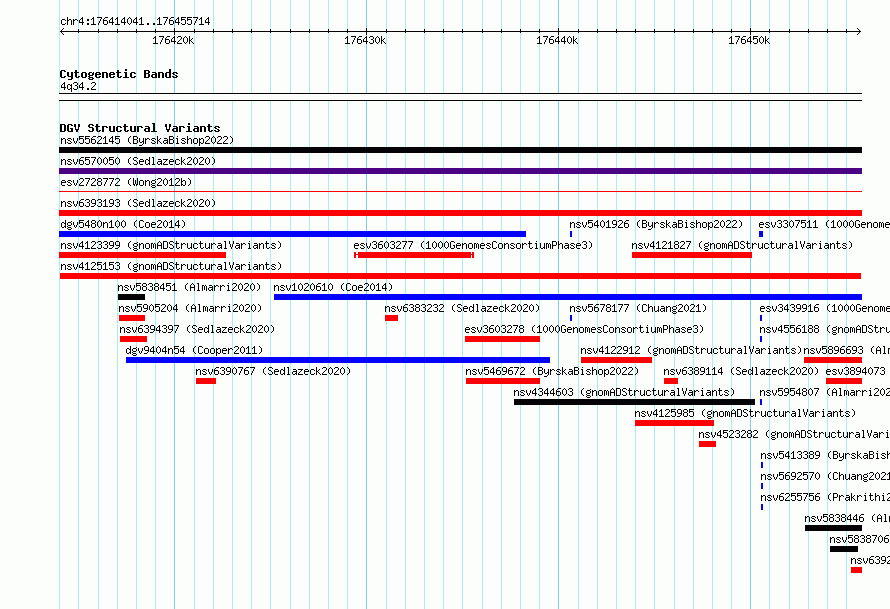Open esv3603277 1000GenomesConsortiumPhase3 label
890x609 pixels.
pos(473,245)
